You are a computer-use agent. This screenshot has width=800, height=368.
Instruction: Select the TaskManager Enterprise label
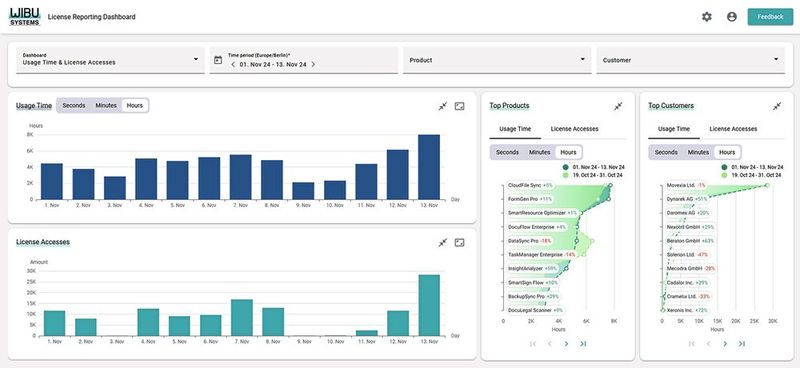tap(542, 254)
